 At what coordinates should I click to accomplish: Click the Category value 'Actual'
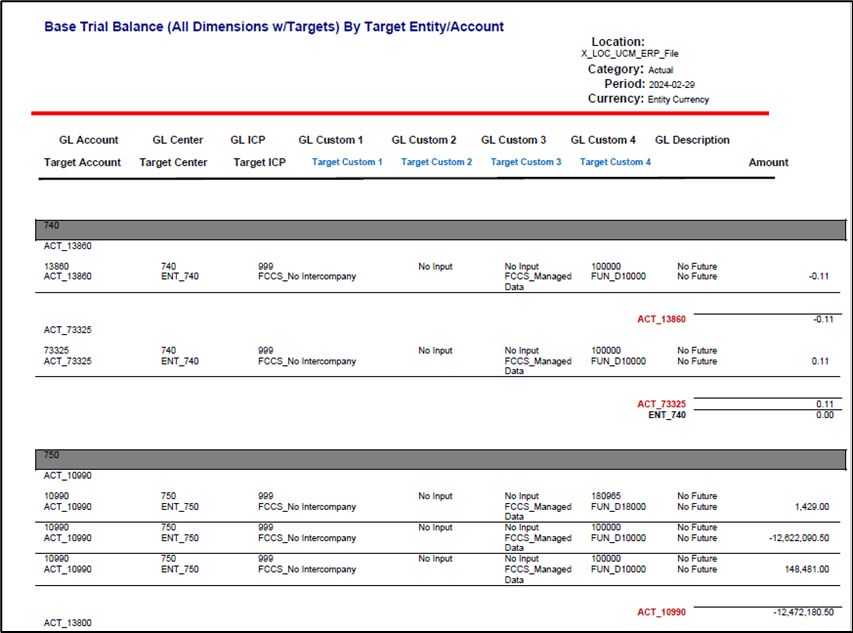pos(660,70)
